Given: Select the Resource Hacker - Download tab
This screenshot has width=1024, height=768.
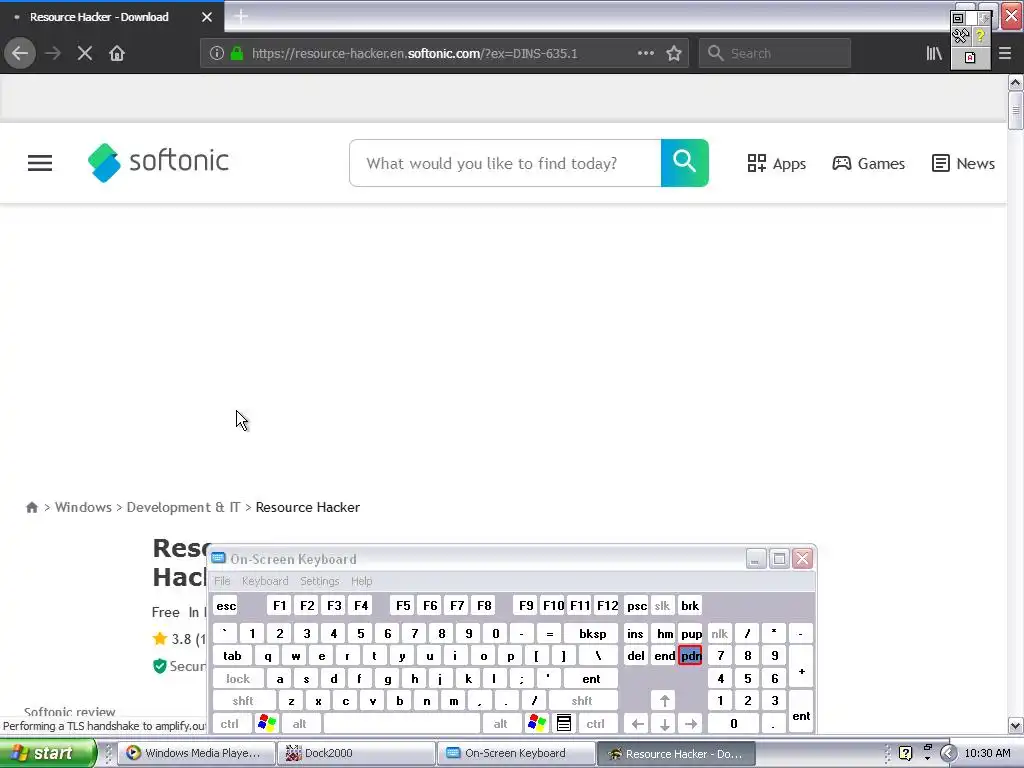Looking at the screenshot, I should coord(99,17).
